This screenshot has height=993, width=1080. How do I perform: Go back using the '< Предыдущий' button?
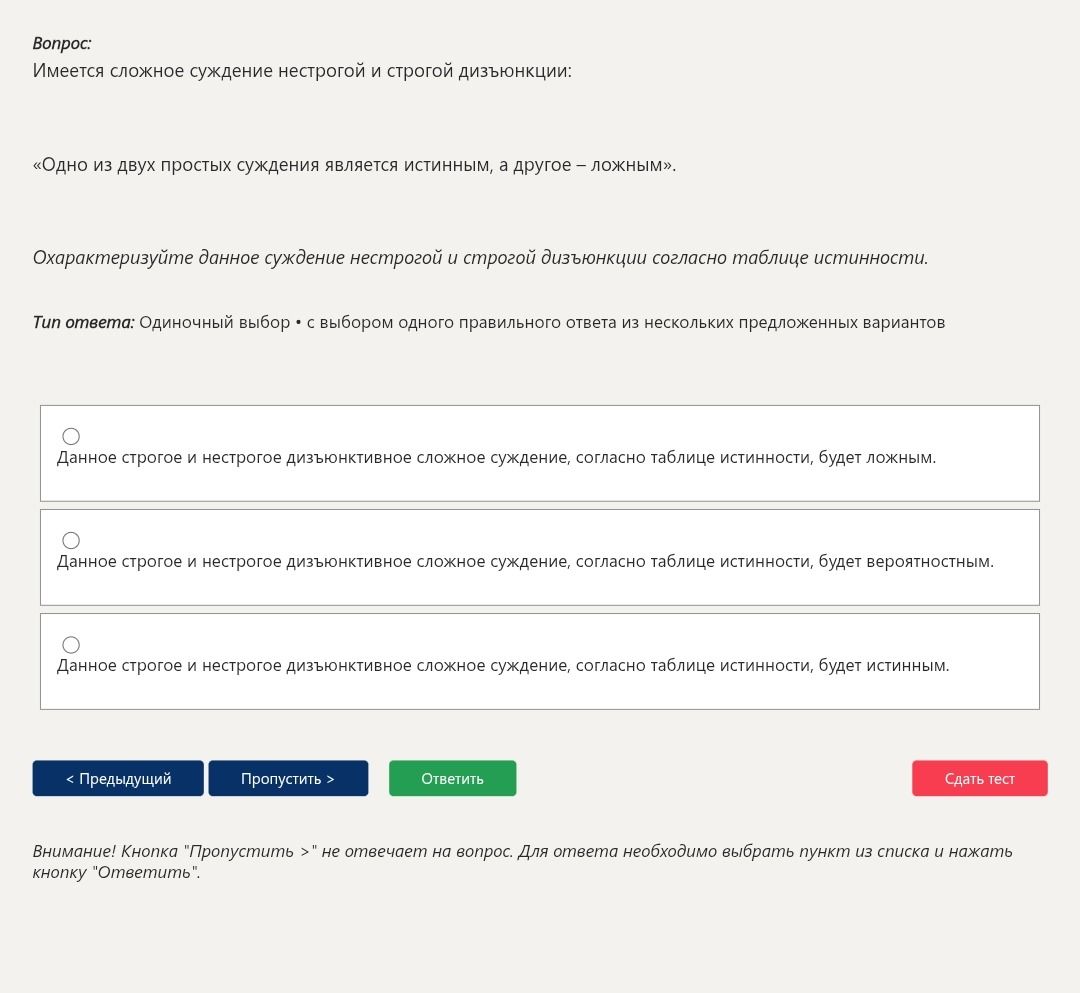coord(118,778)
